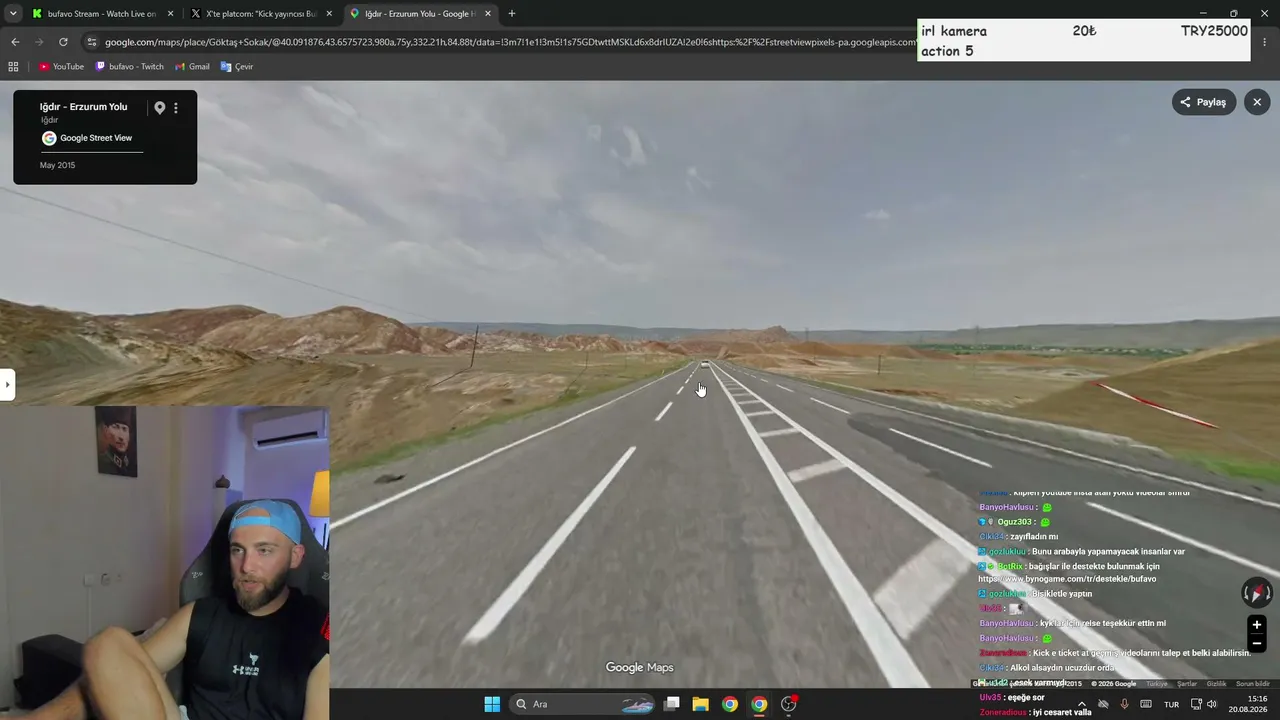Click the Sorun bildir report link
The width and height of the screenshot is (1280, 720).
point(1253,684)
